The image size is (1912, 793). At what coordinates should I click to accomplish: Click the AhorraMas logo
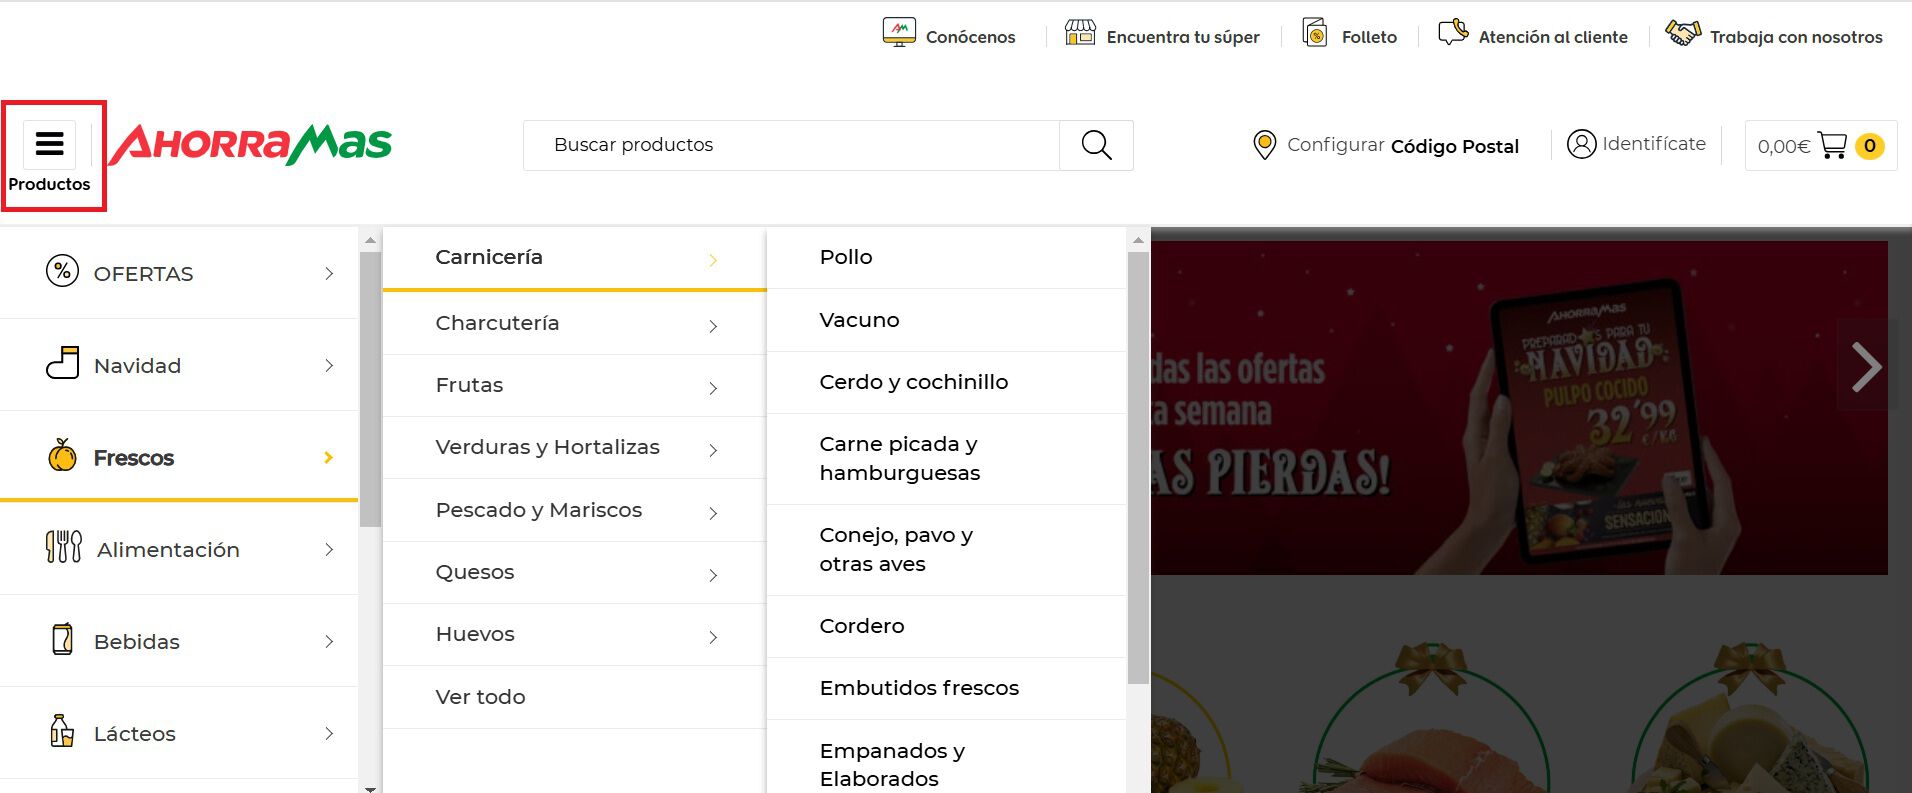[x=250, y=145]
